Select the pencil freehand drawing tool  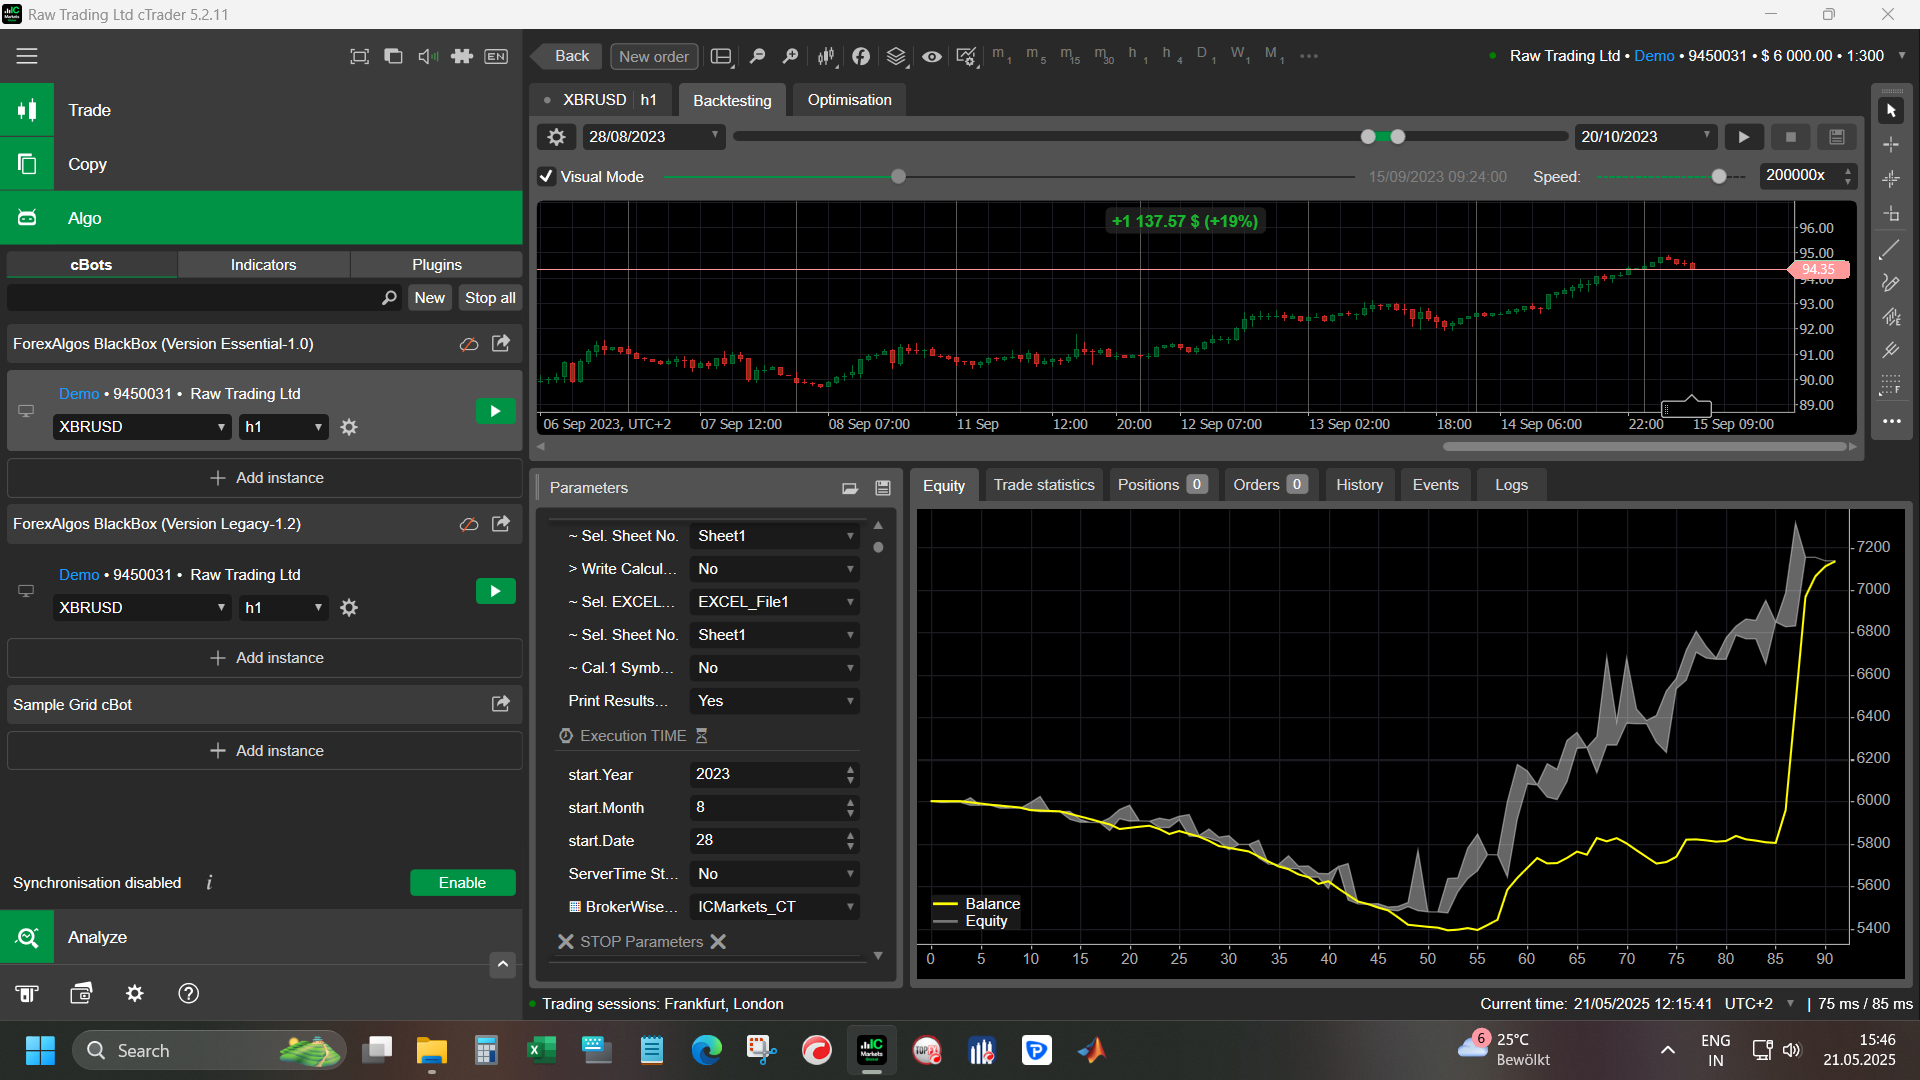click(1890, 283)
